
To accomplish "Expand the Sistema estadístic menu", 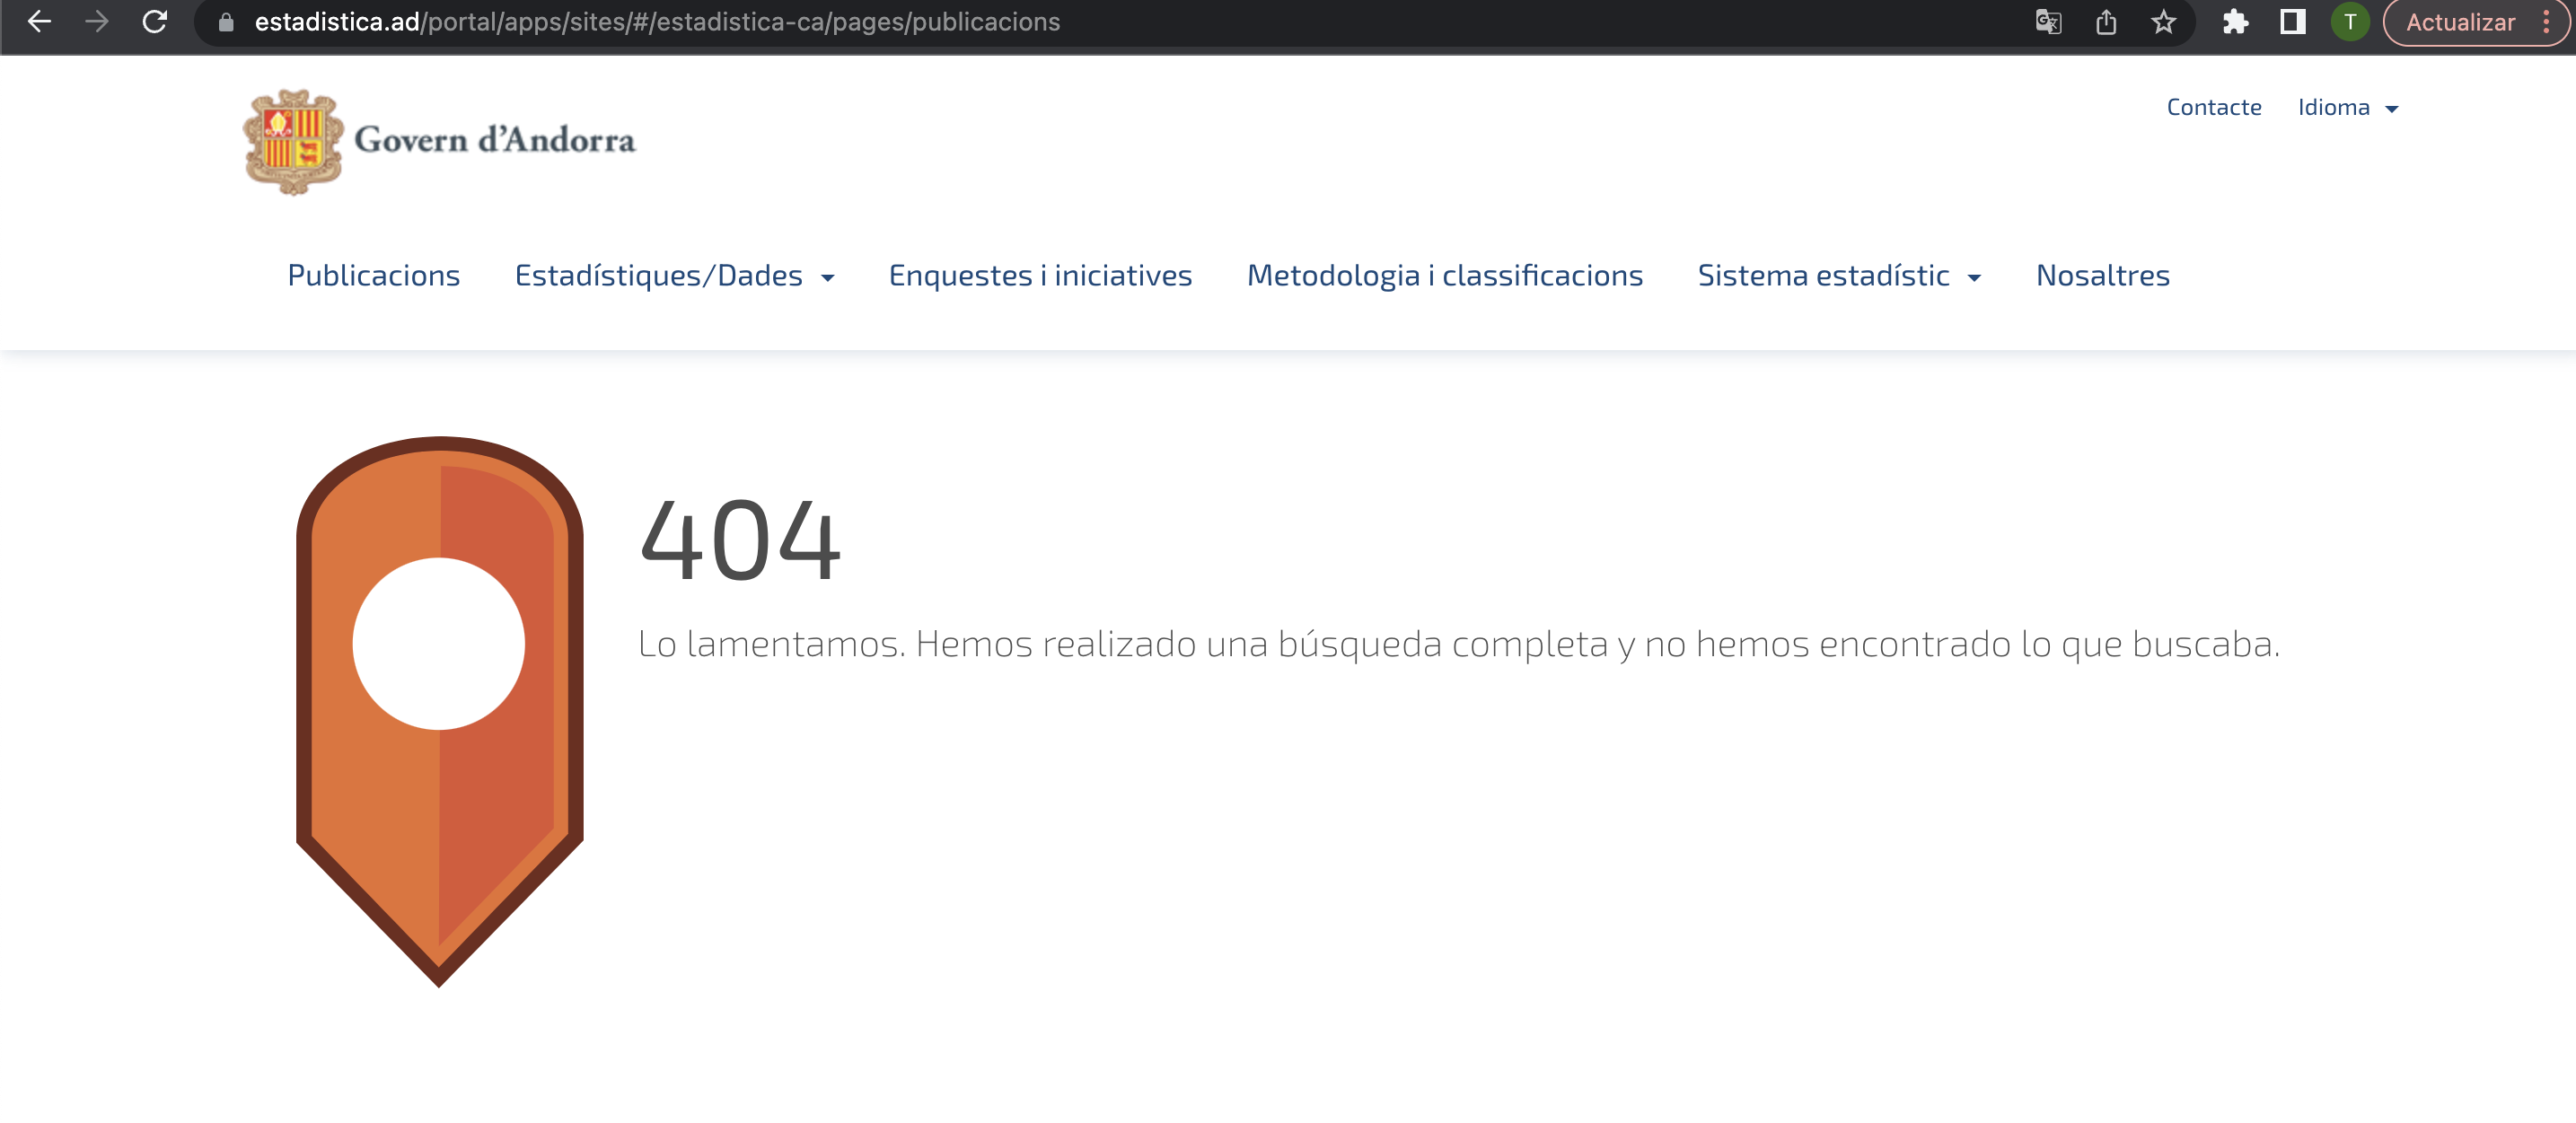I will [1838, 275].
